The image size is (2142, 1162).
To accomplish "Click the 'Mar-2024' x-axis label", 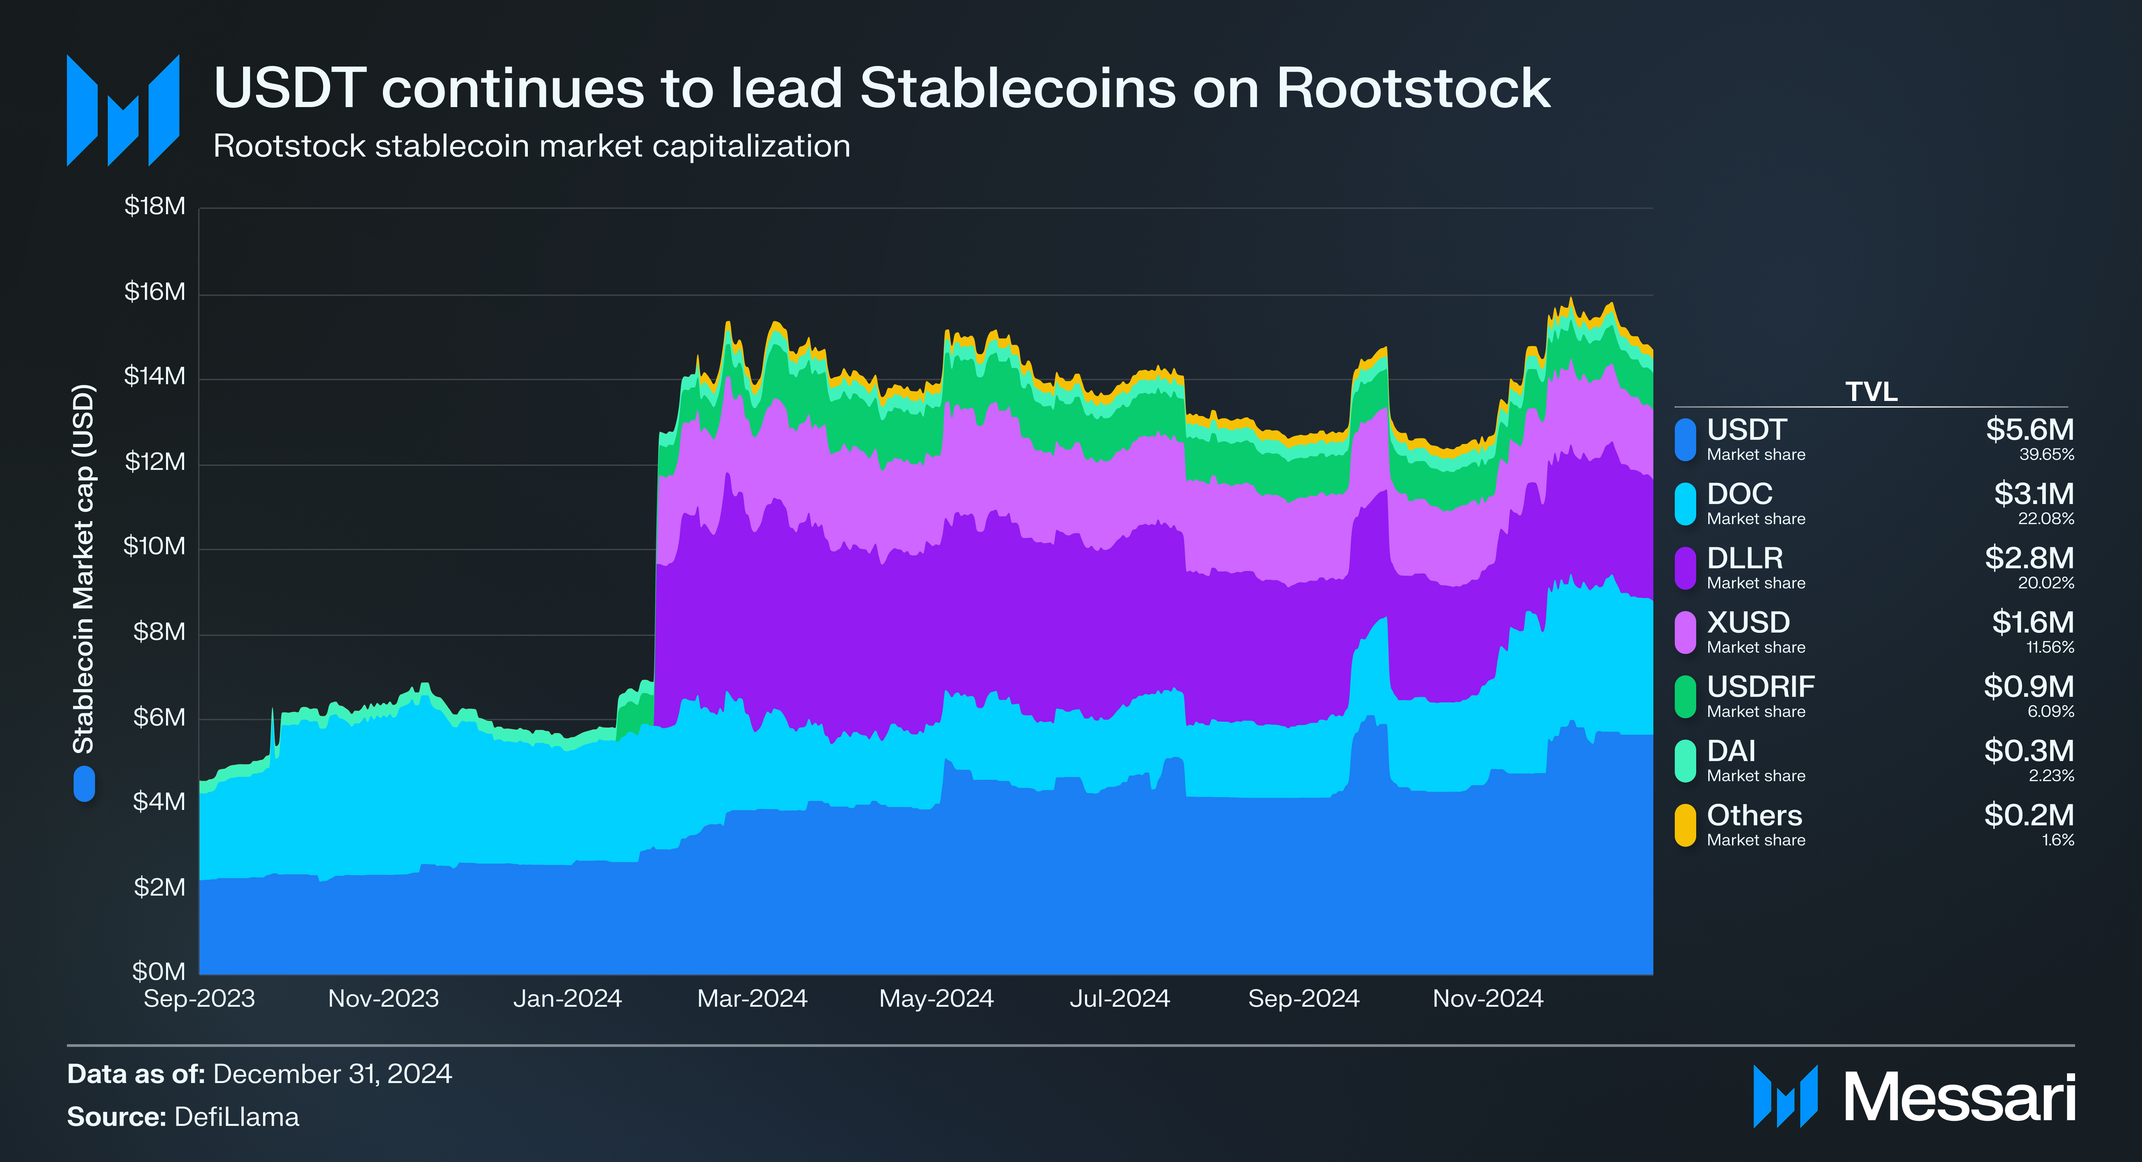I will pyautogui.click(x=752, y=999).
